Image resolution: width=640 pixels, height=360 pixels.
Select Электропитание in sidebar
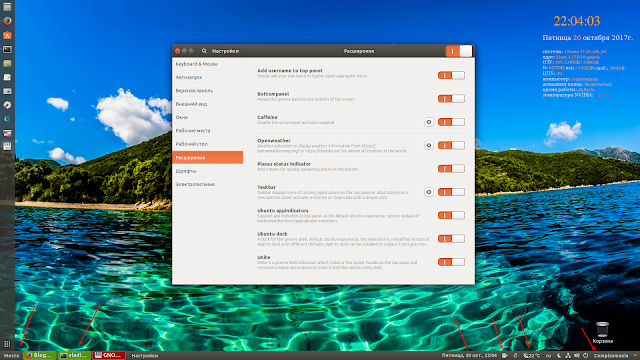pyautogui.click(x=208, y=184)
